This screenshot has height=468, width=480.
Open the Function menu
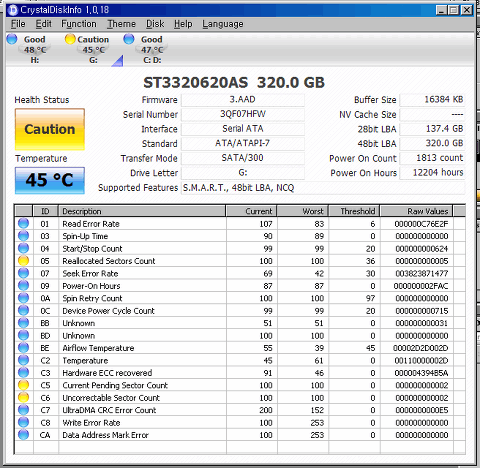79,24
